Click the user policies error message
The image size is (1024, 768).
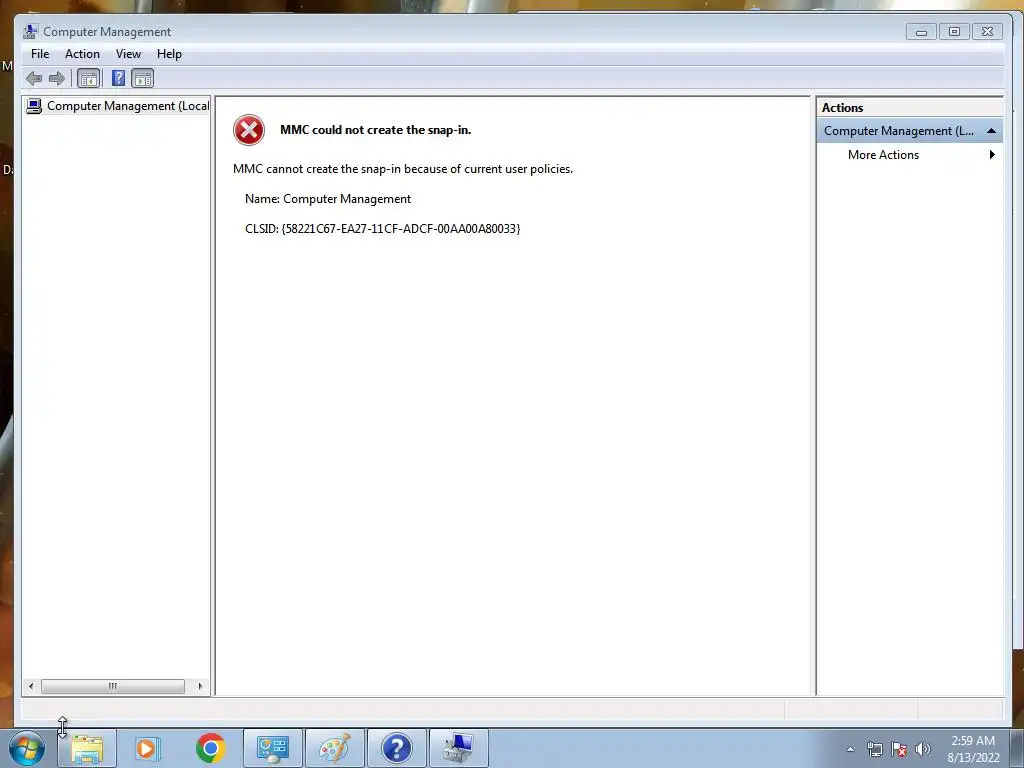click(x=403, y=169)
